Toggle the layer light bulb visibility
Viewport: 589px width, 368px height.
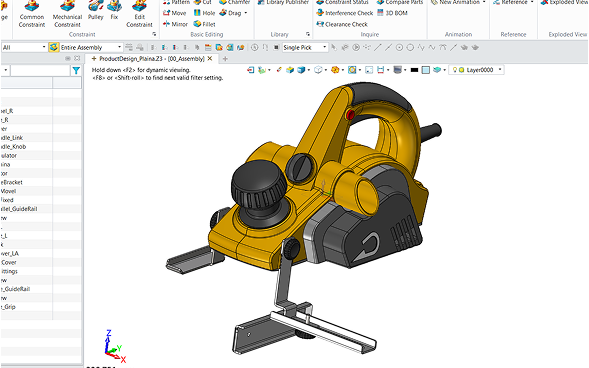tap(455, 70)
